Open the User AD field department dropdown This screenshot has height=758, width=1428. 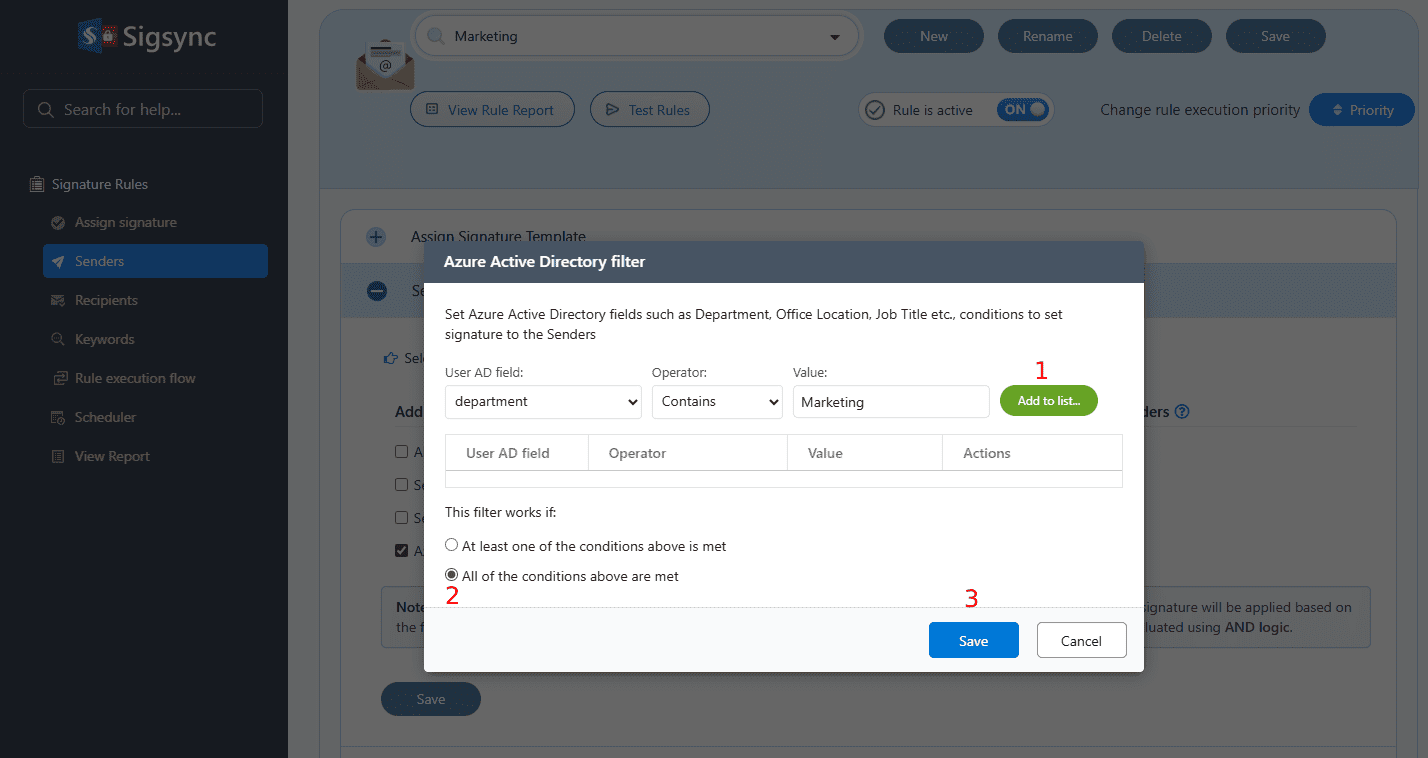click(543, 402)
